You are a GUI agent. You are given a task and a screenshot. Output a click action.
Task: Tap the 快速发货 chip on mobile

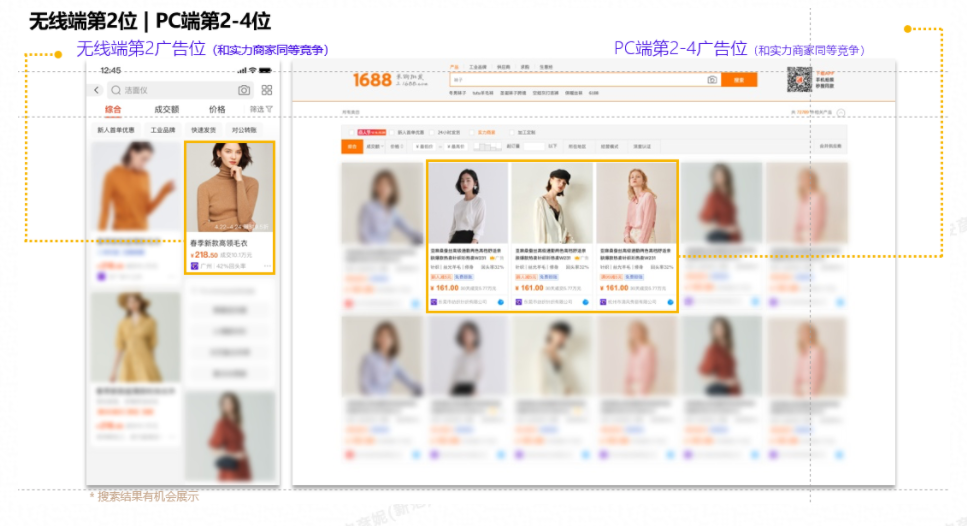coord(204,130)
